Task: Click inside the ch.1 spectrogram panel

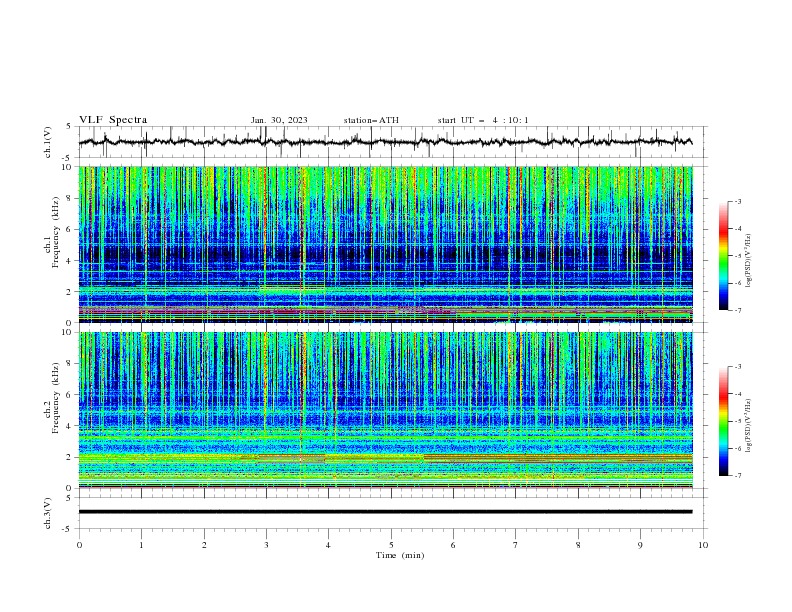Action: (385, 244)
